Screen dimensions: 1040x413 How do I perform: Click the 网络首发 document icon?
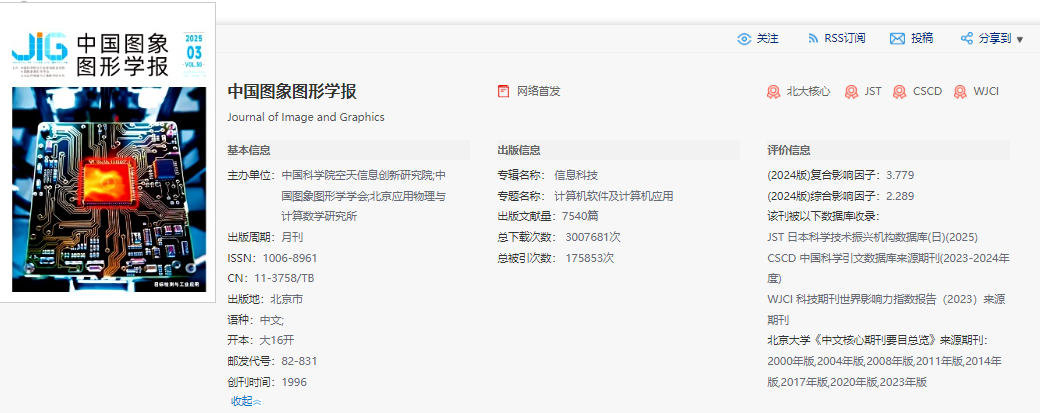pyautogui.click(x=503, y=91)
